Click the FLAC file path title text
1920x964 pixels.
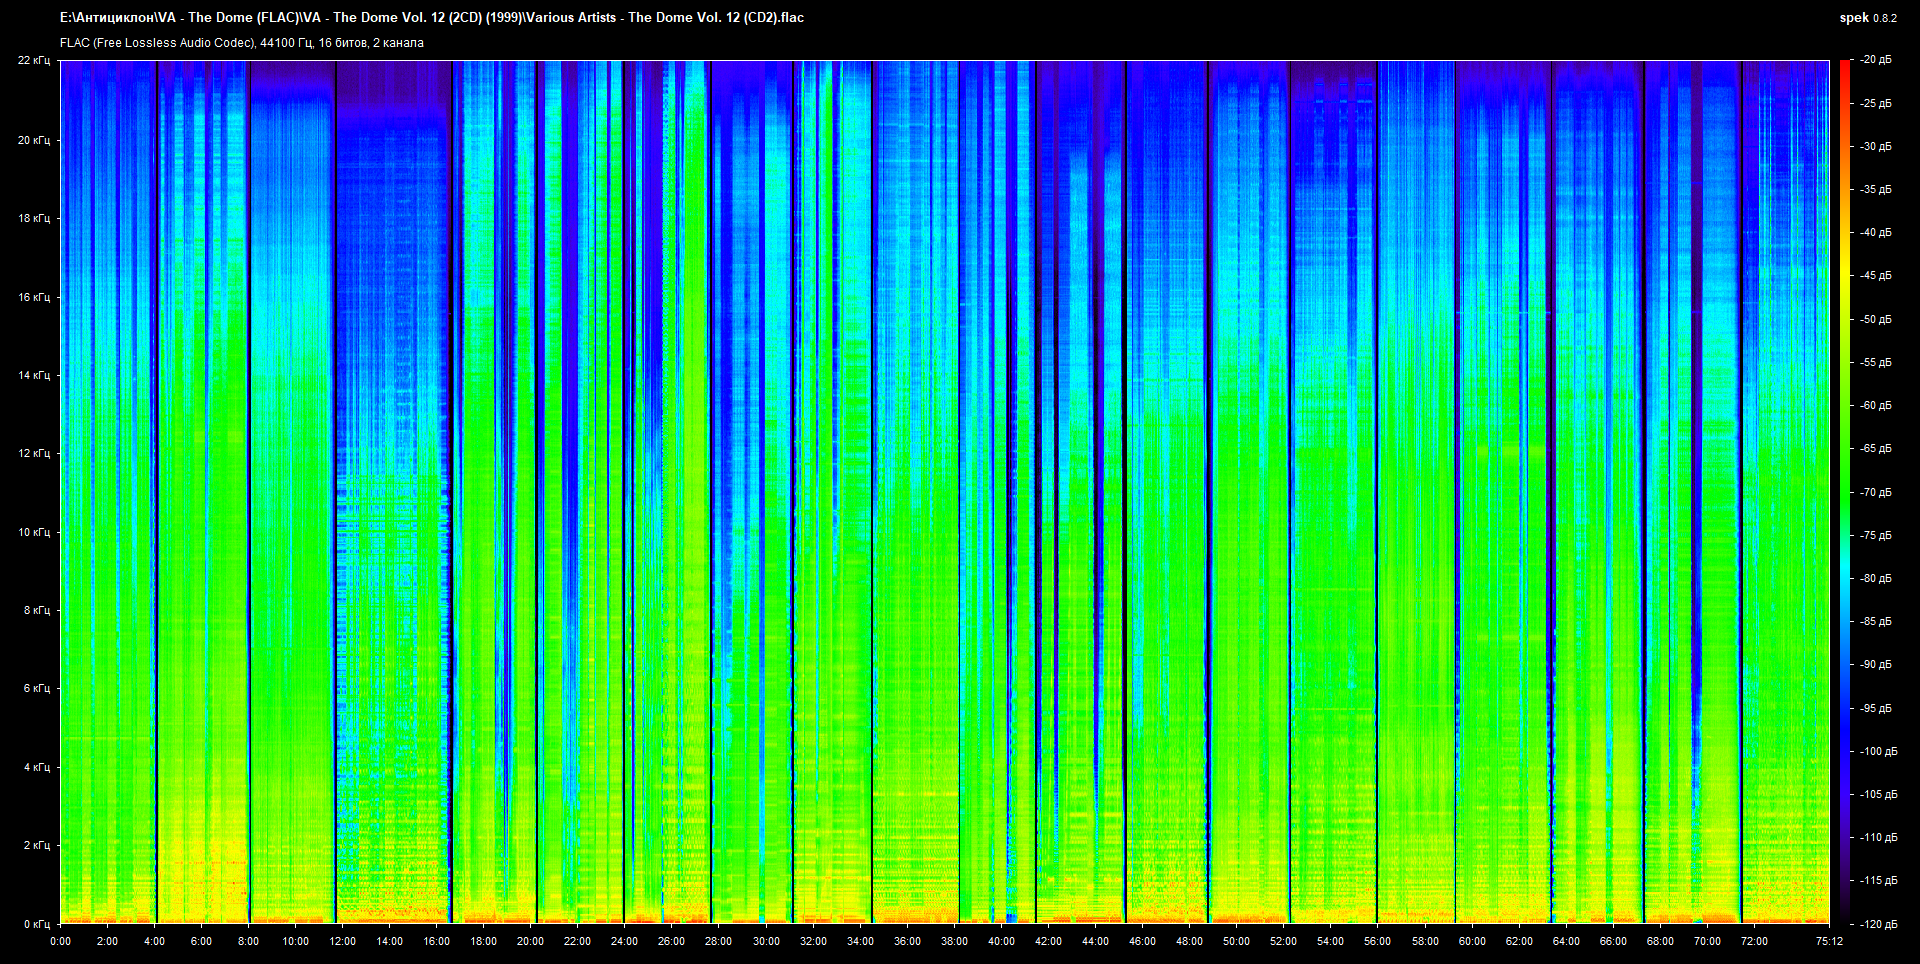(431, 17)
